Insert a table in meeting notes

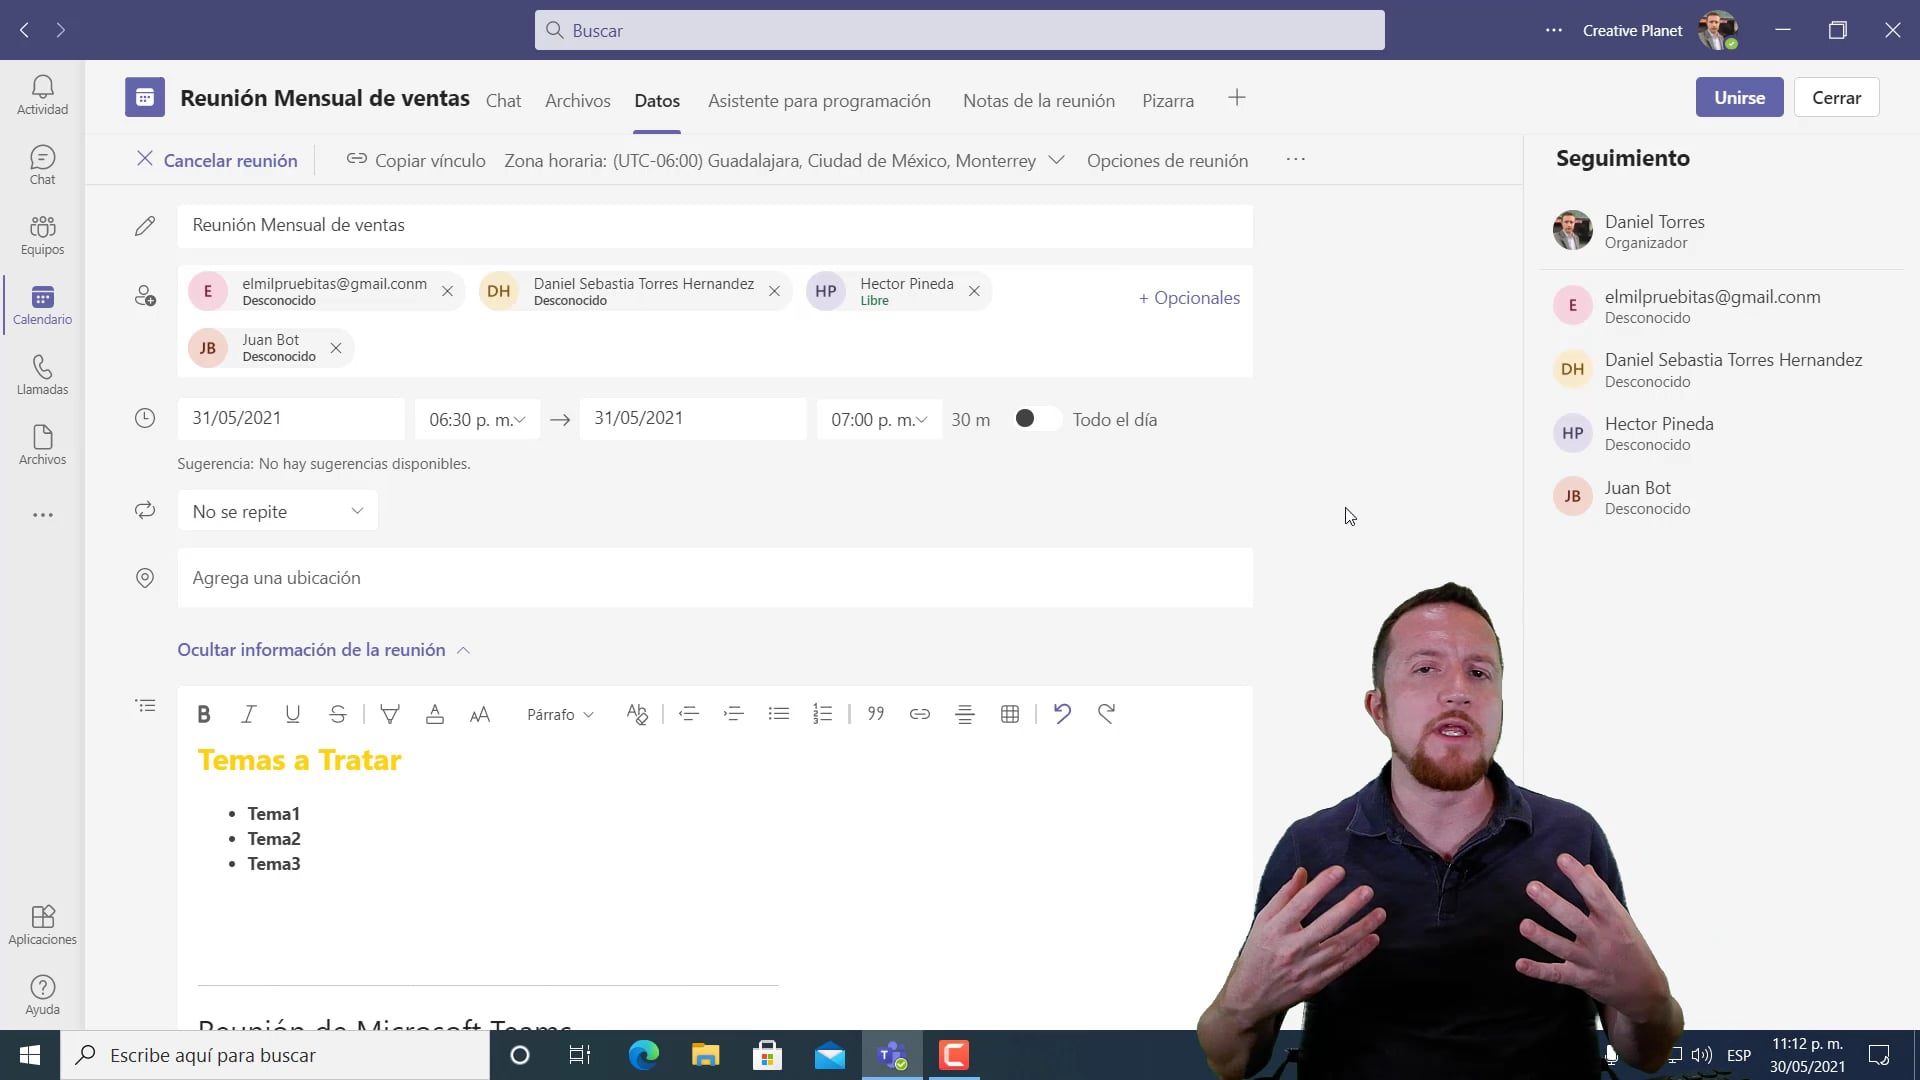click(x=1010, y=714)
